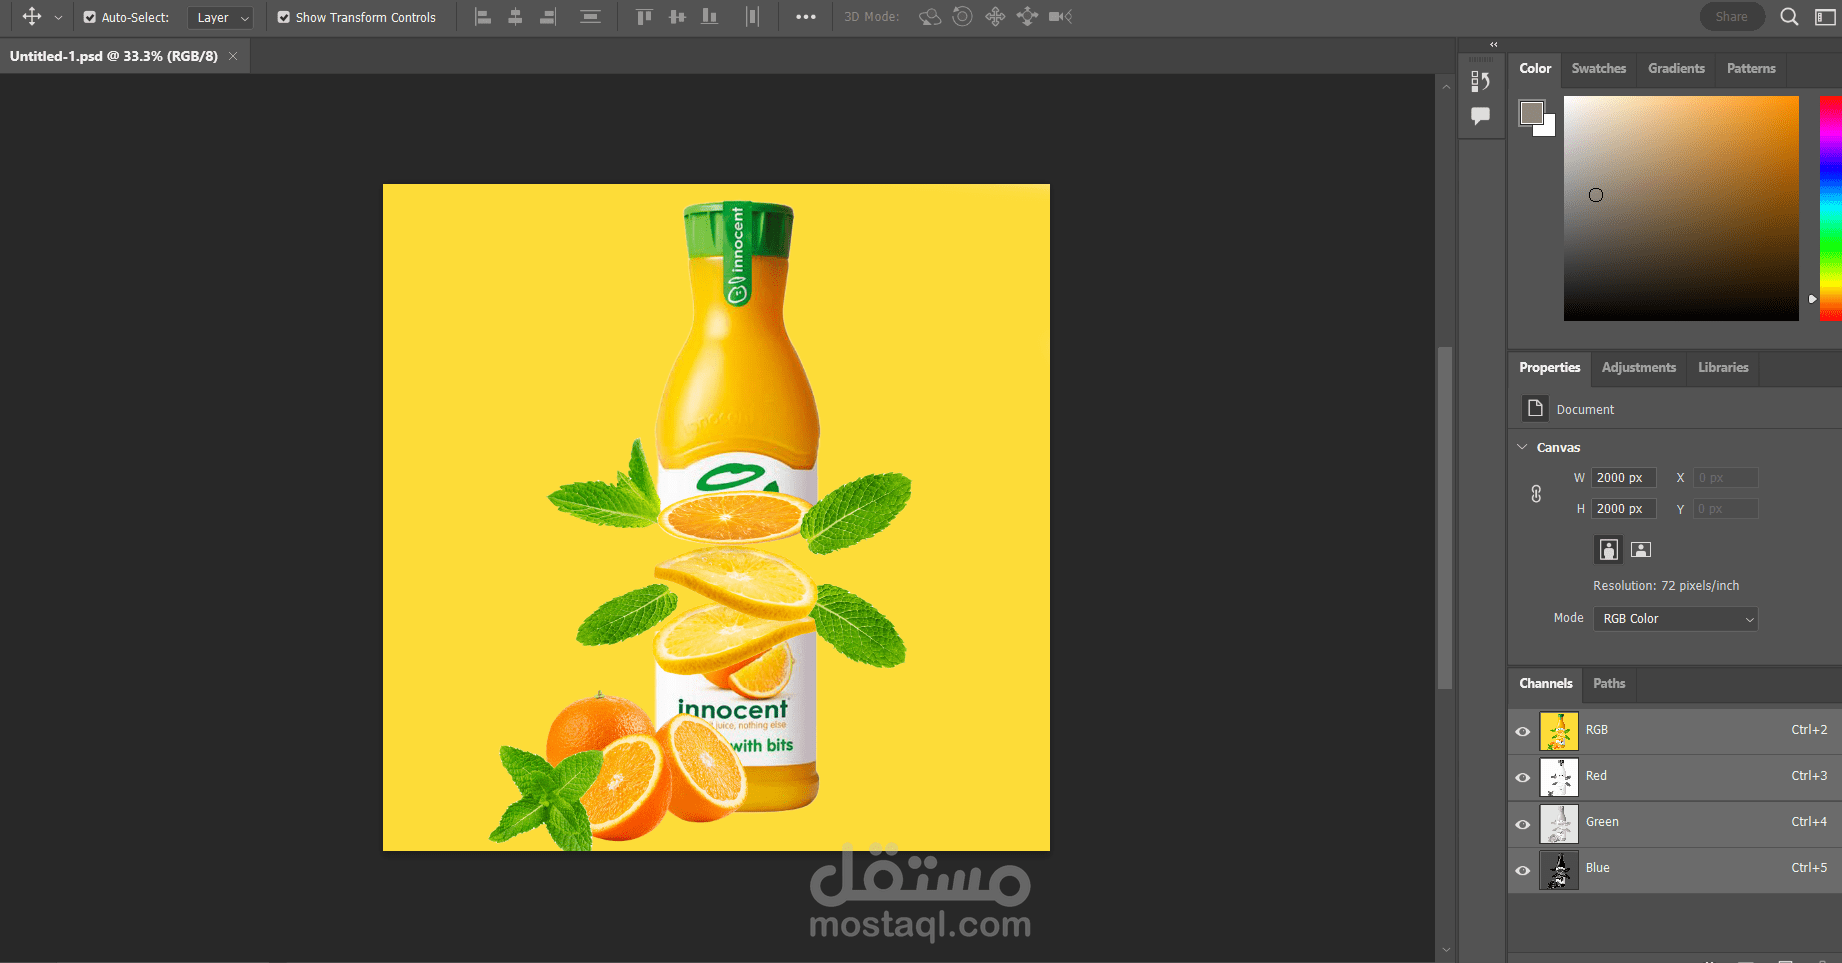The height and width of the screenshot is (963, 1842).
Task: Open align and distribute more options
Action: [x=806, y=17]
